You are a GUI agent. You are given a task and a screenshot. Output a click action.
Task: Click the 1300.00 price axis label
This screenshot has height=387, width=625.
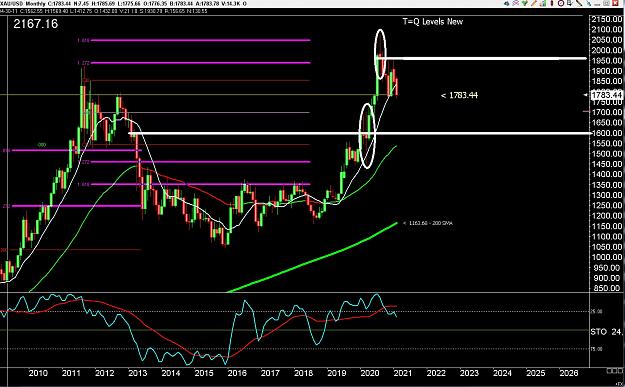click(x=607, y=195)
